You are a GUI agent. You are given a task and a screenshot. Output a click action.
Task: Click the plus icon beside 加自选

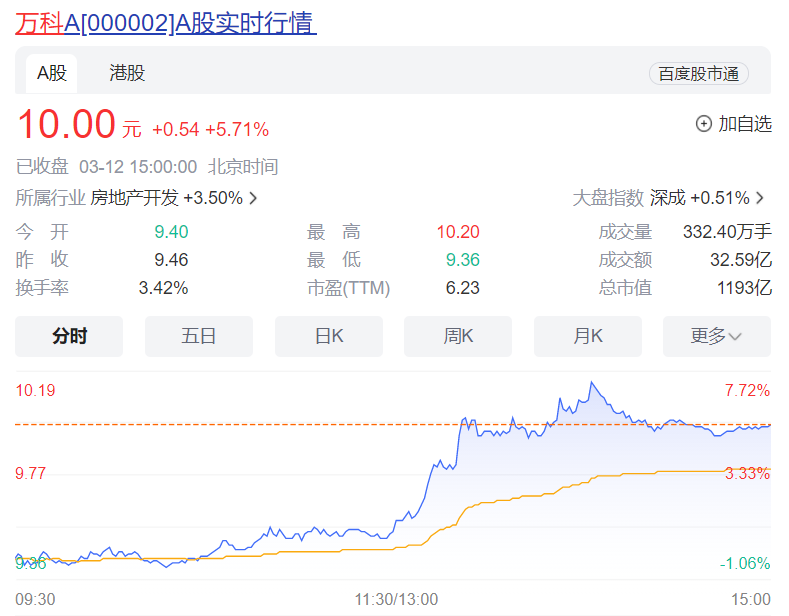(703, 124)
